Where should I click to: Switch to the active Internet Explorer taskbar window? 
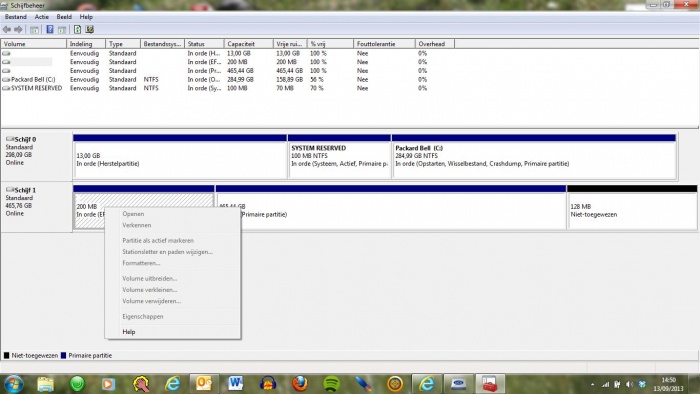tap(426, 384)
